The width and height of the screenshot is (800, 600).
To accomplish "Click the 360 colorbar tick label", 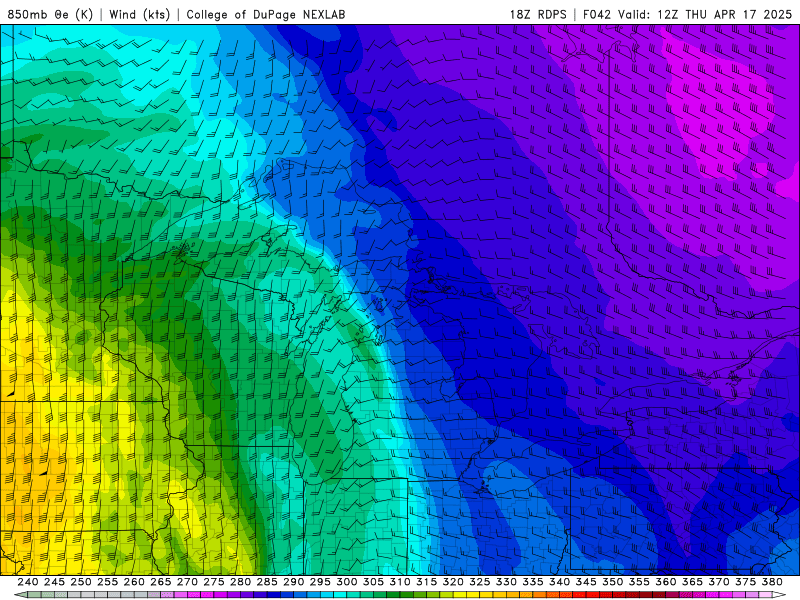I will (x=665, y=582).
